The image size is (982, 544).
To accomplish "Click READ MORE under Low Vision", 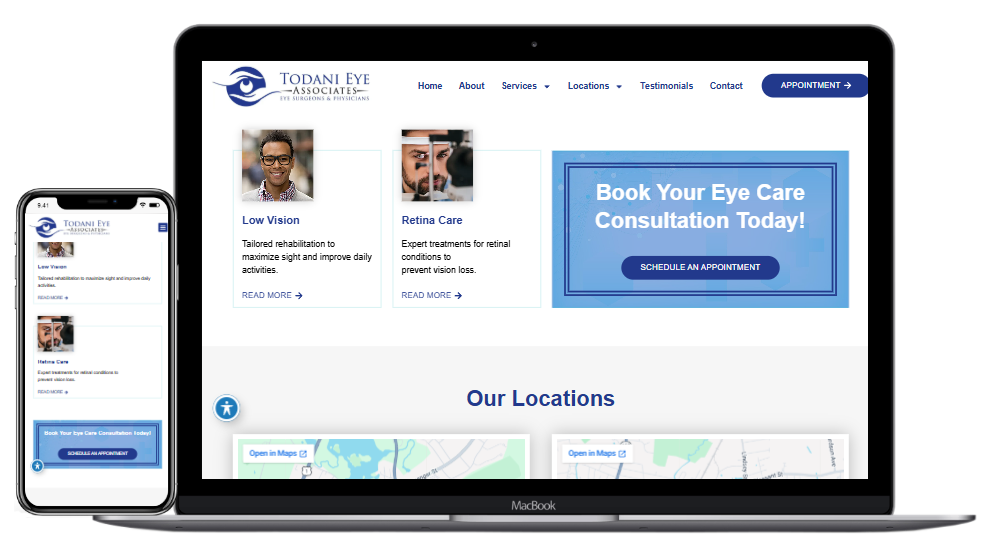I will (x=272, y=295).
